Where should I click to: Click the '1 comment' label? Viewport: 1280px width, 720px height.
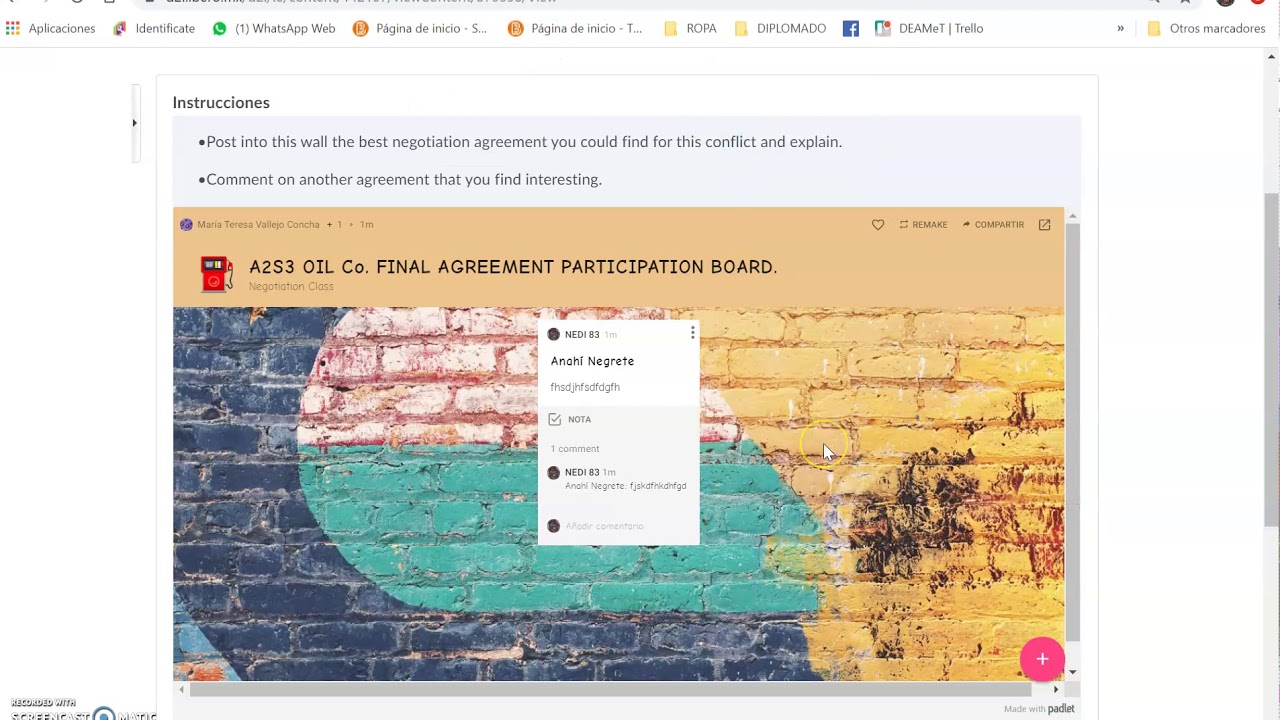tap(575, 449)
